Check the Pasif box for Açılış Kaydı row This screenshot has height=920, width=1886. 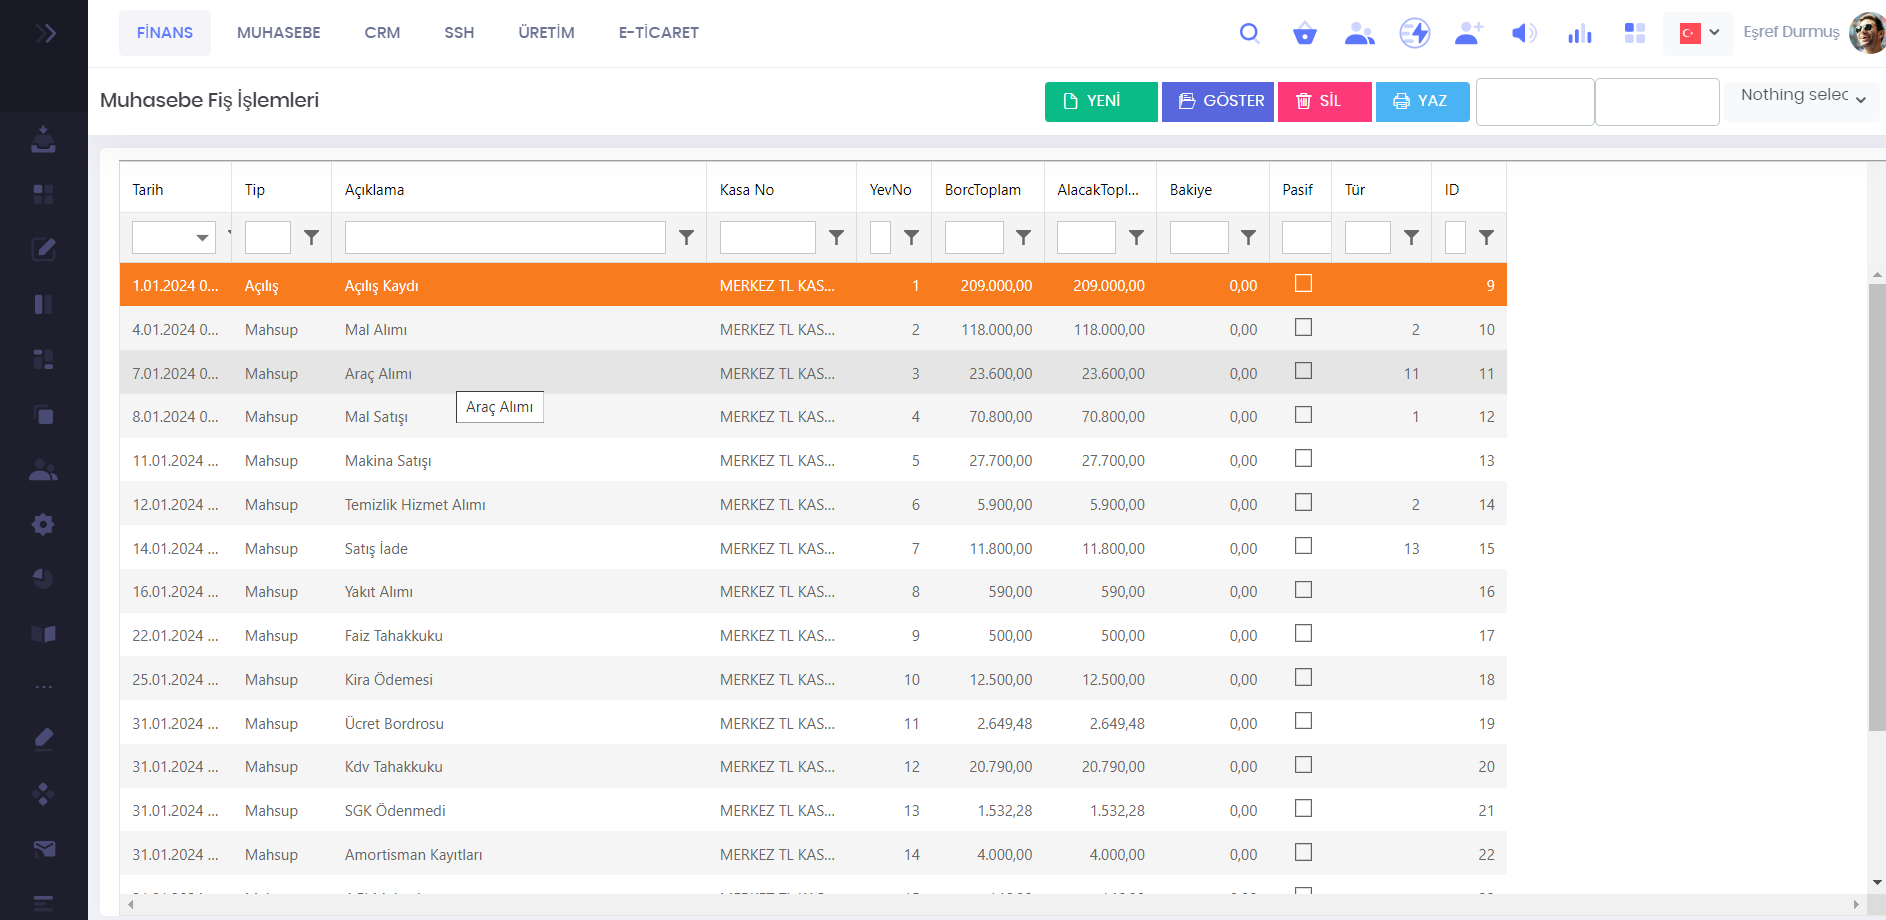tap(1303, 284)
